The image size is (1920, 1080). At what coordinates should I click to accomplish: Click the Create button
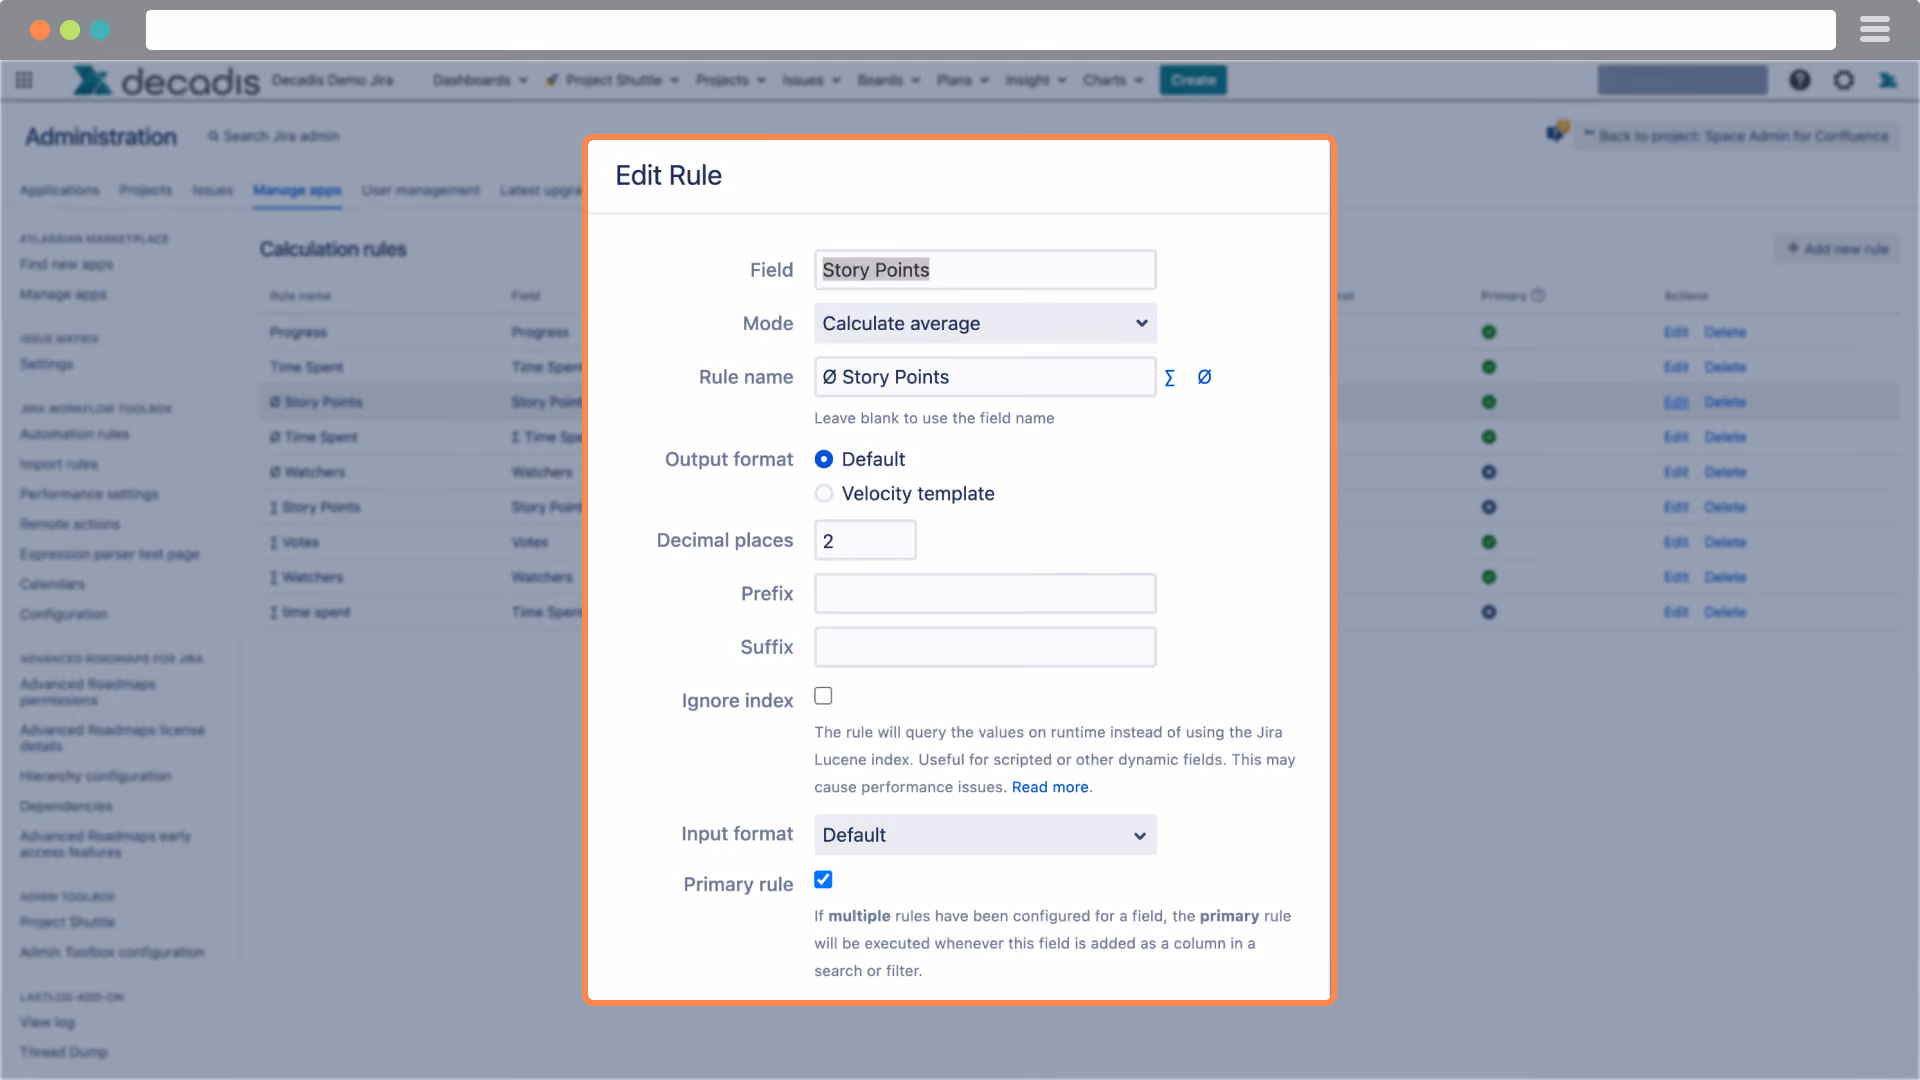tap(1193, 80)
